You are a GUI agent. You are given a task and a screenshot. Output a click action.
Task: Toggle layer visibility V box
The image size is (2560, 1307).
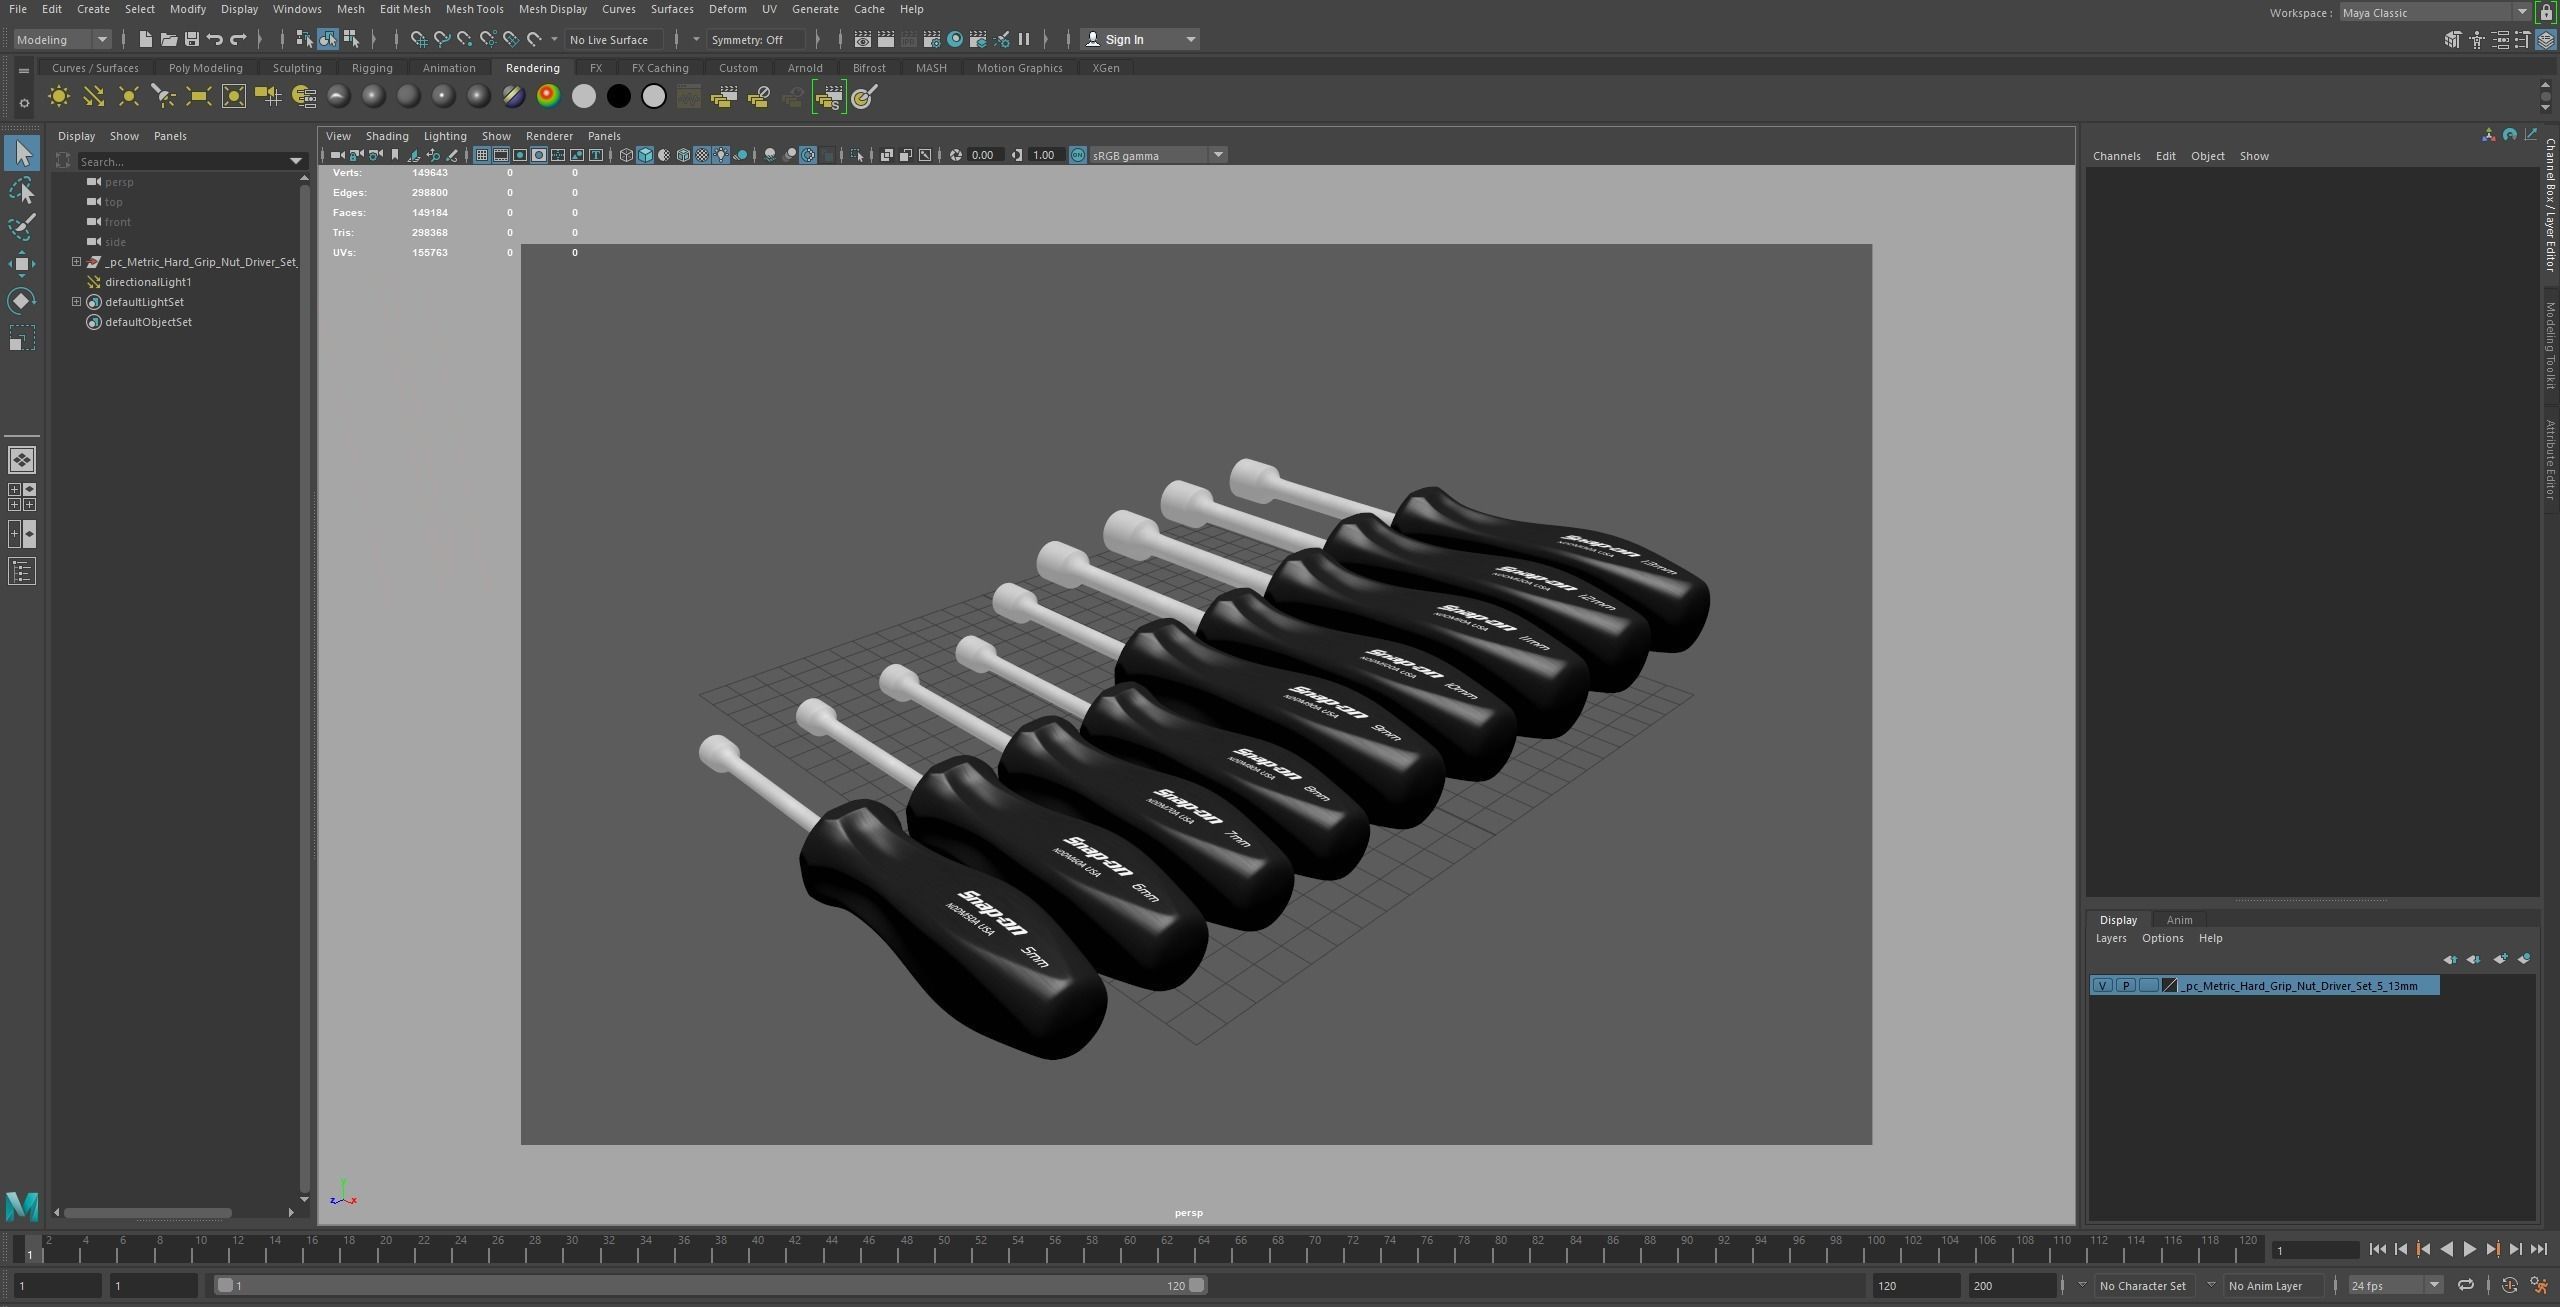[2102, 986]
